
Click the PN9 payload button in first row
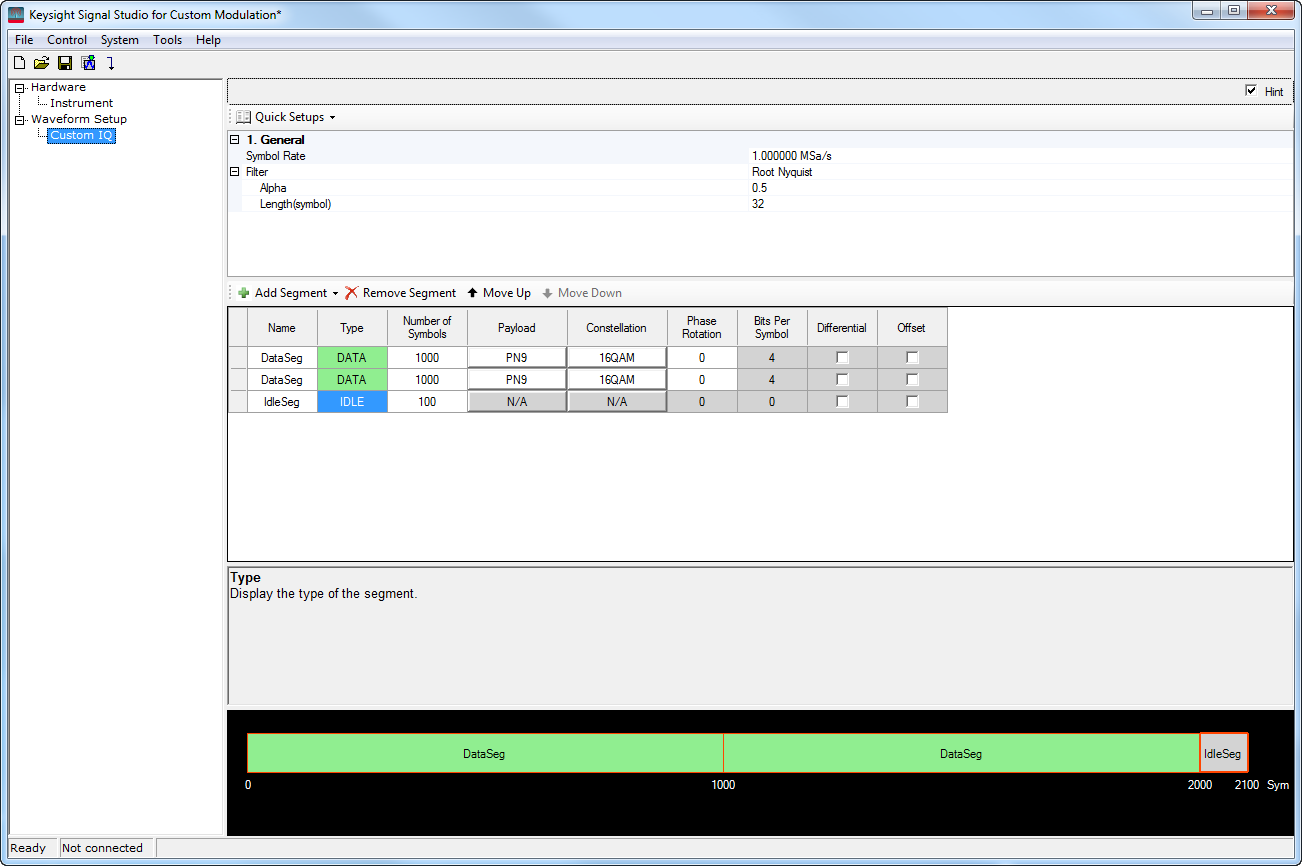click(517, 357)
